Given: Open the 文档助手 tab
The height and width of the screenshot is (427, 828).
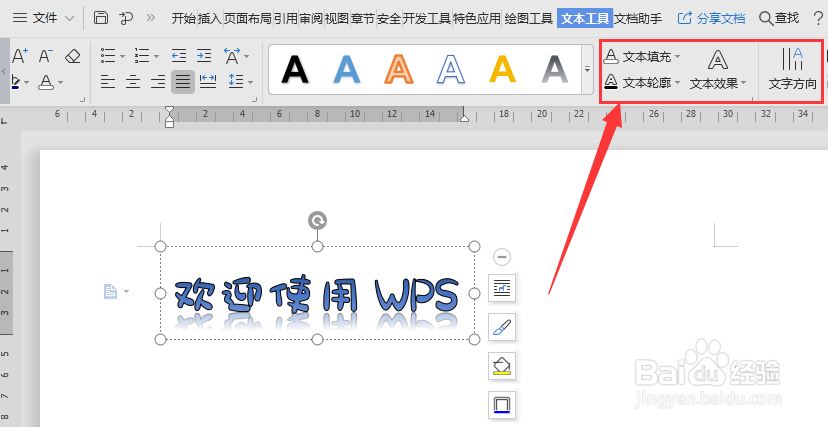Looking at the screenshot, I should click(638, 18).
